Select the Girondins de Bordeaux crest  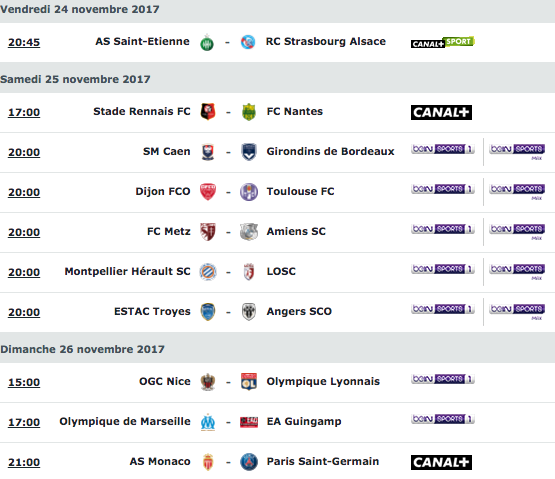point(249,152)
